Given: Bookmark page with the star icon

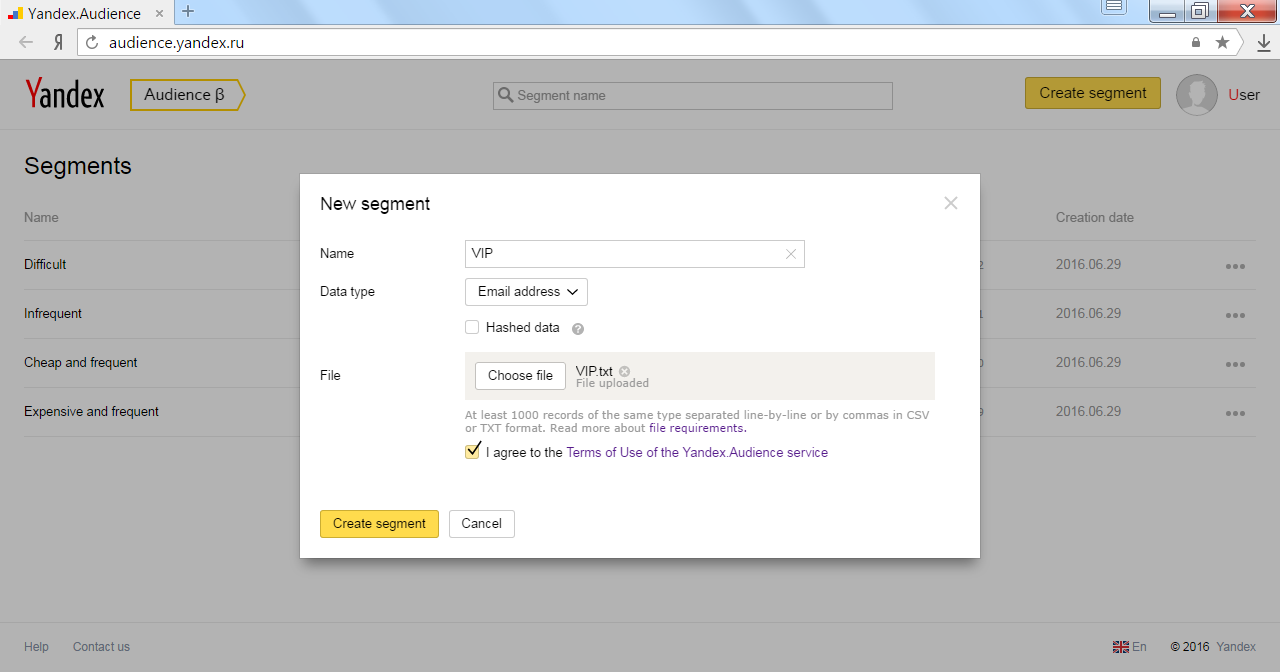Looking at the screenshot, I should (1222, 43).
